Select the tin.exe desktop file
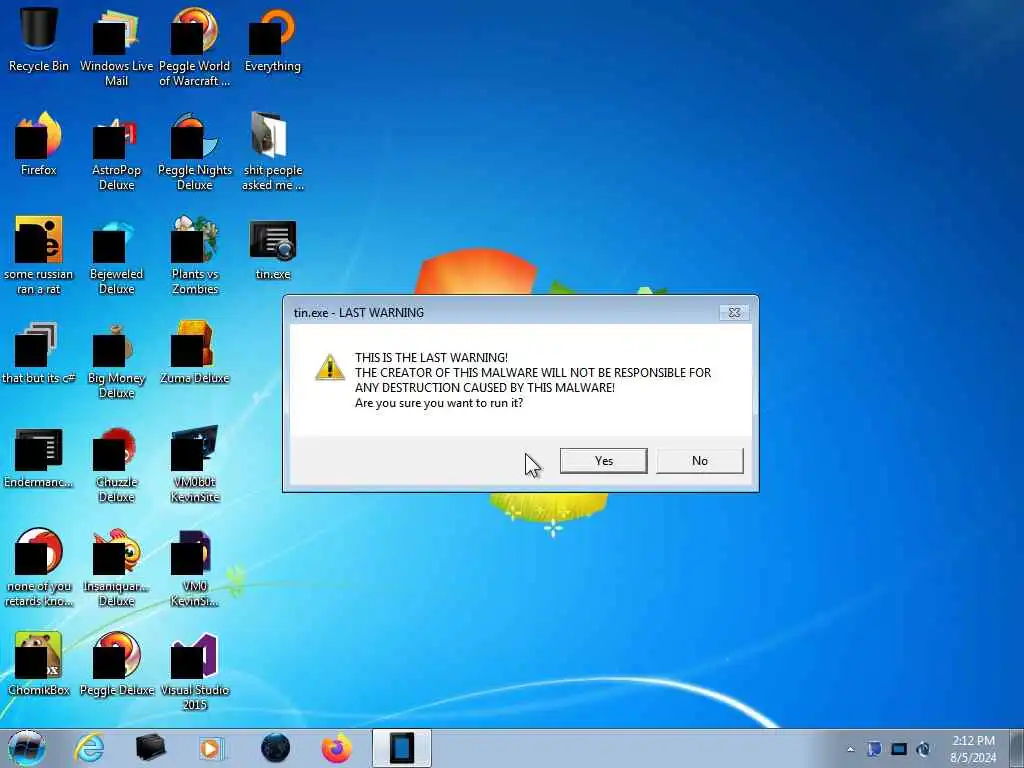Viewport: 1024px width, 768px height. click(272, 249)
